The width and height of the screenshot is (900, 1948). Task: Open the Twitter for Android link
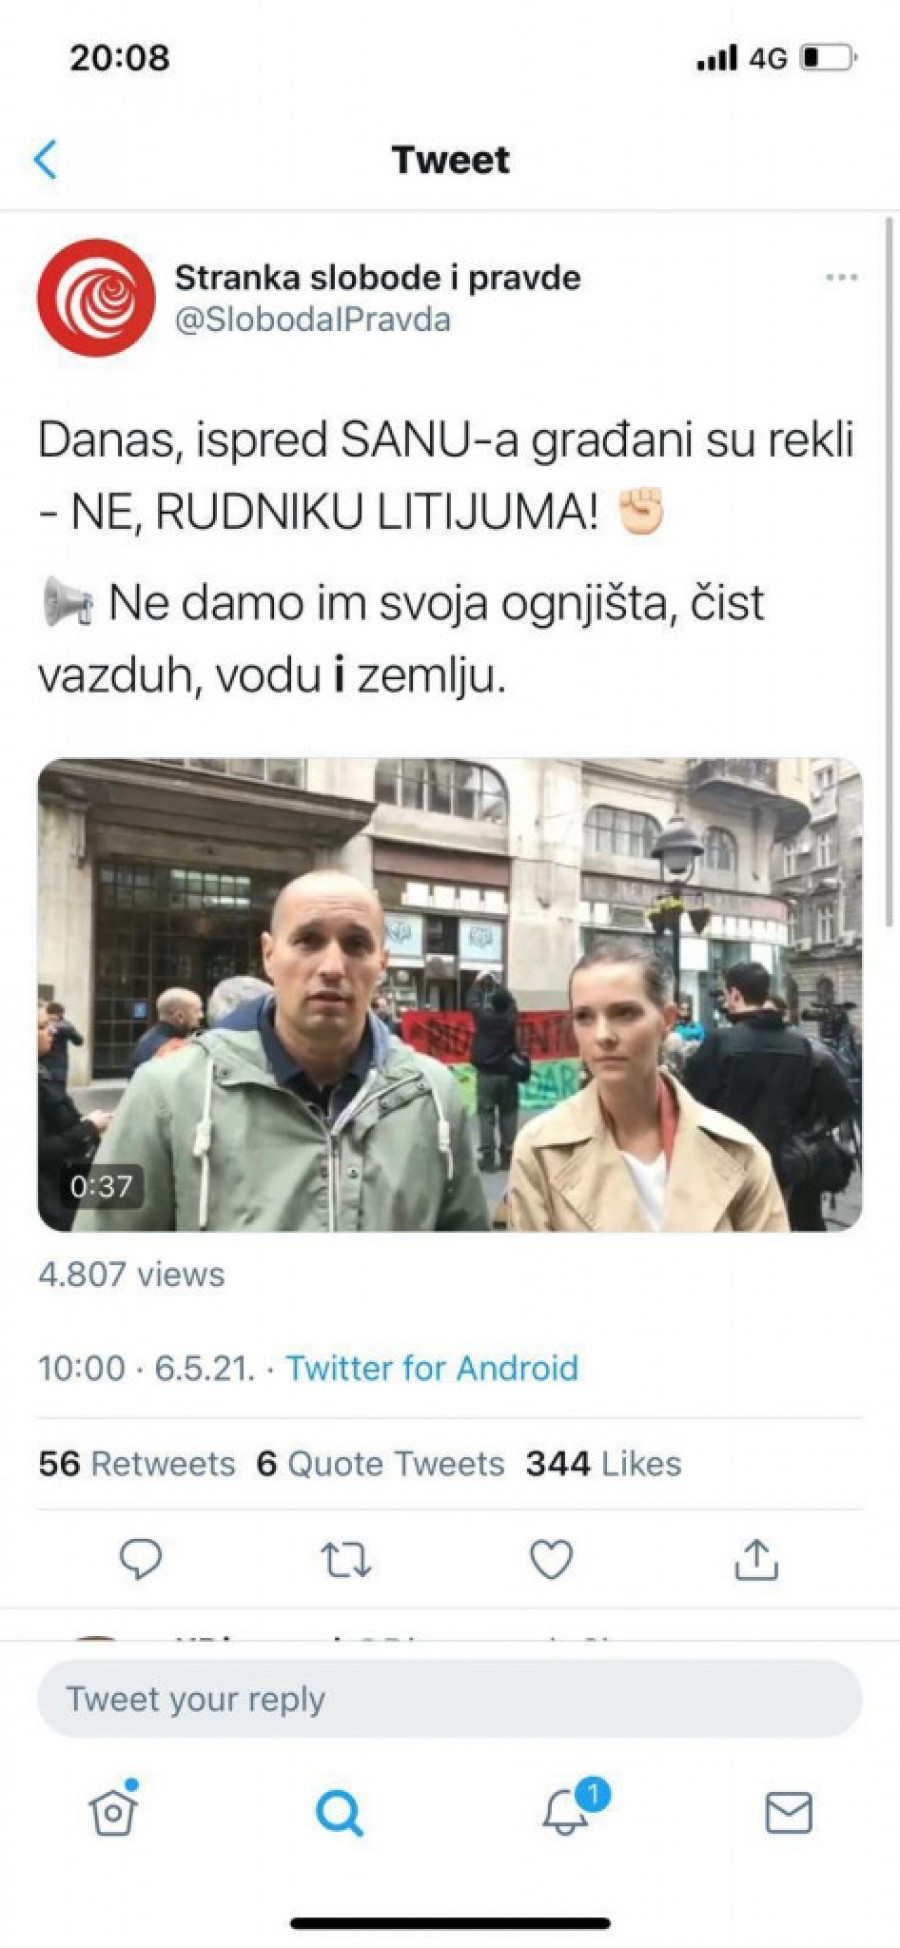click(x=432, y=1367)
